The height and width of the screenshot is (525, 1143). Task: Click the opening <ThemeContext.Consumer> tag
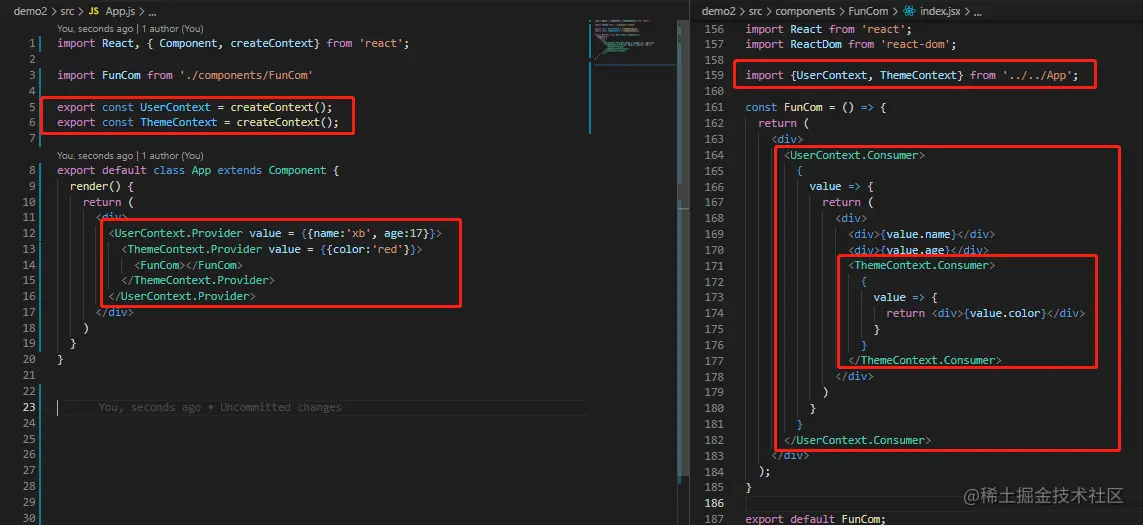click(x=921, y=265)
